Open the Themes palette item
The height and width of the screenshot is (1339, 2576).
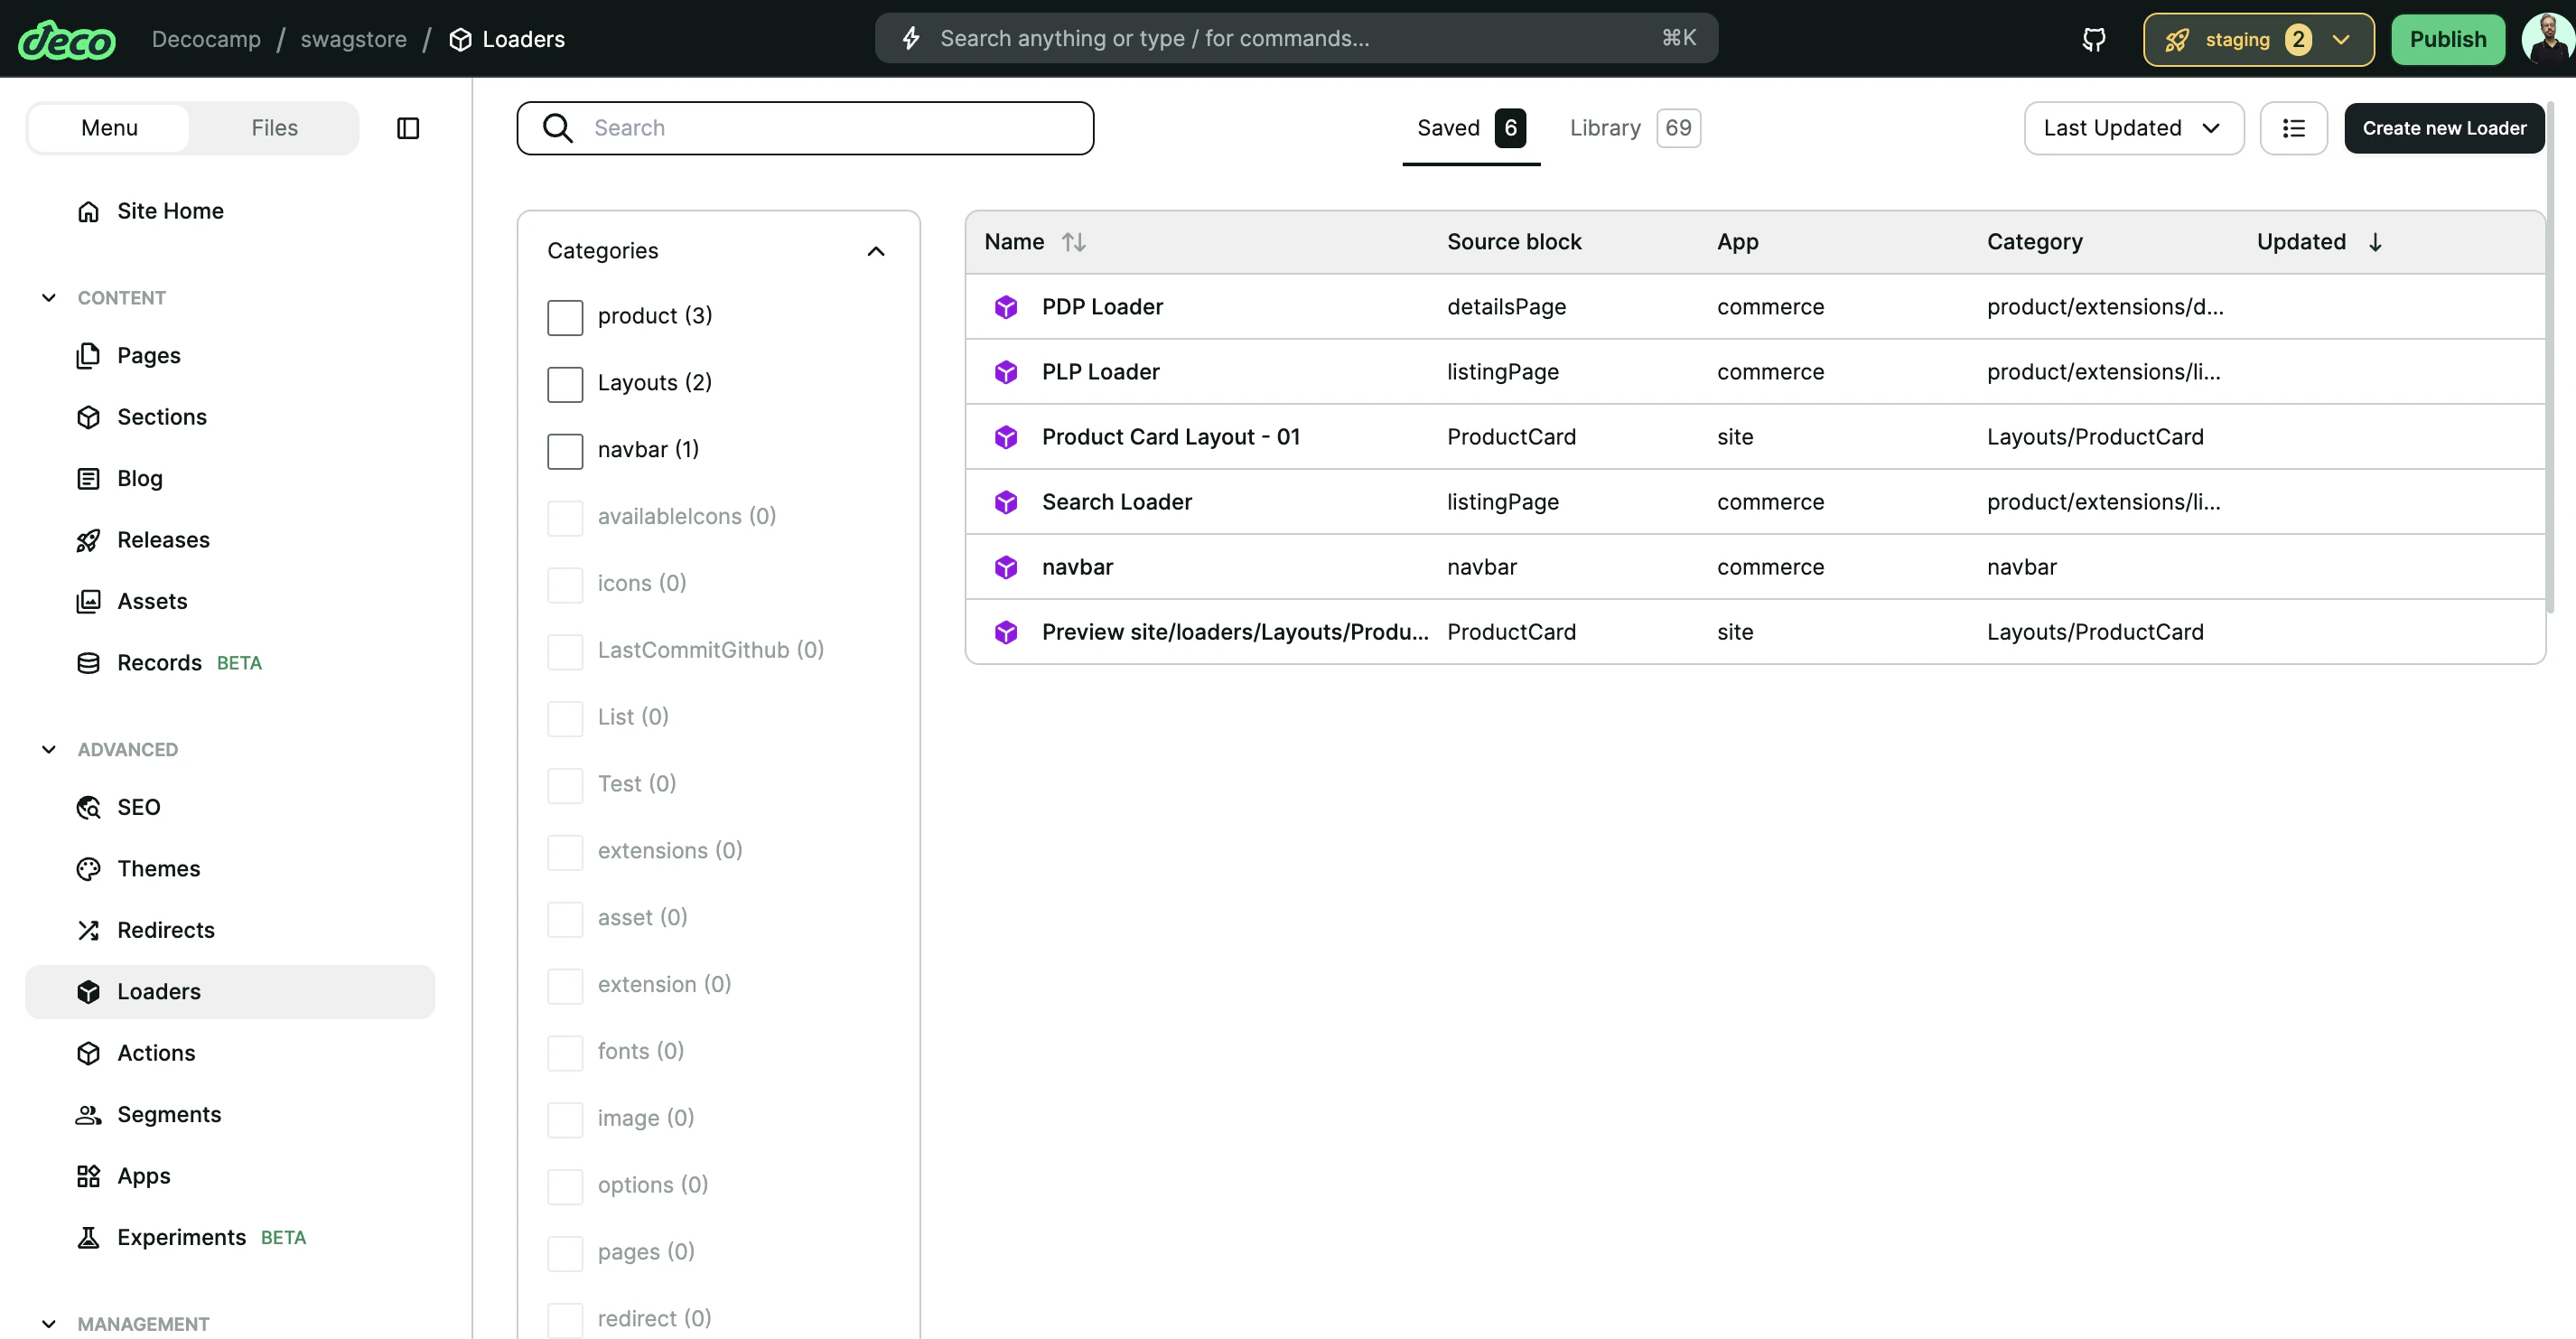[x=158, y=868]
